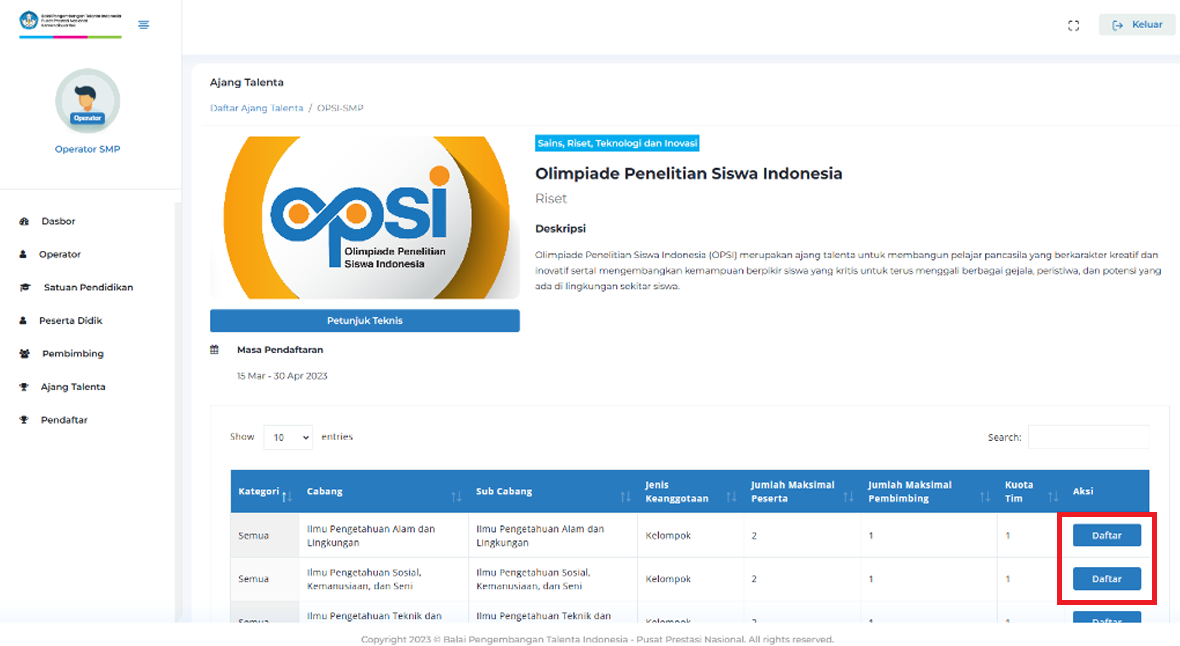Image resolution: width=1180 pixels, height=646 pixels.
Task: Click the OPSI-SMP breadcrumb text
Action: tap(340, 108)
